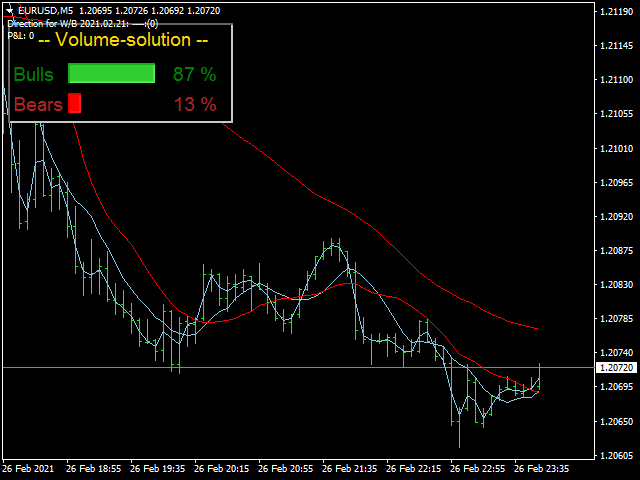Click the 1.20785 price scale label
Screen dimensions: 640x480
click(616, 318)
